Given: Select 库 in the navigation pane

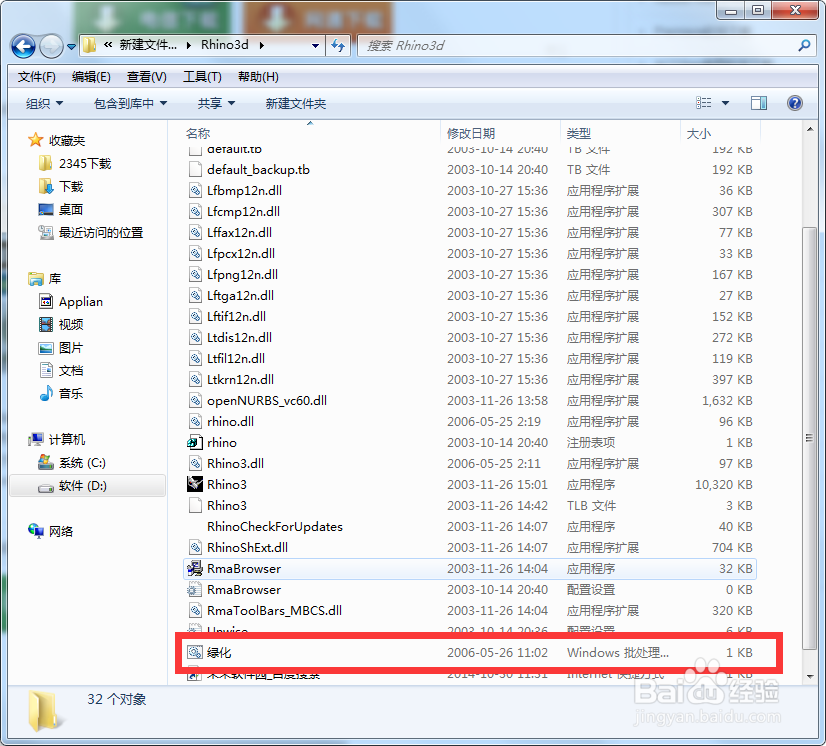Looking at the screenshot, I should click(55, 278).
